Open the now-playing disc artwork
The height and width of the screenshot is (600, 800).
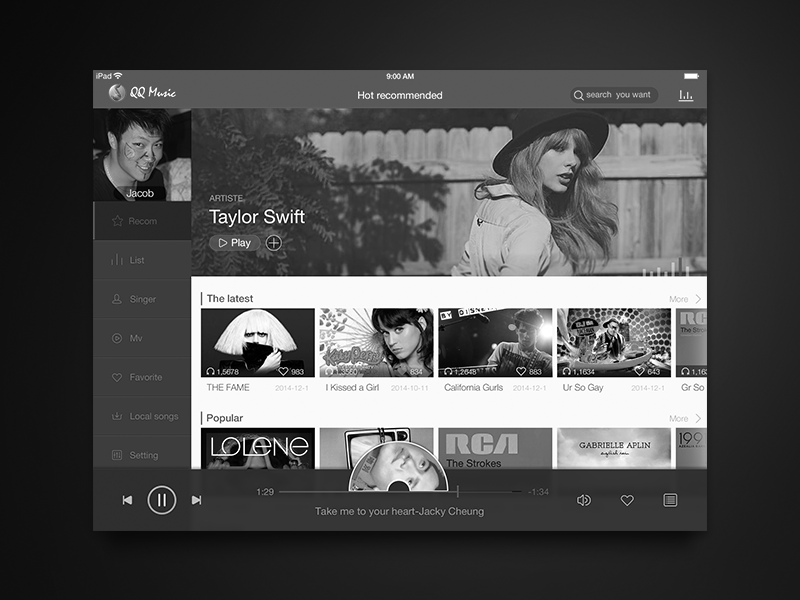pos(398,467)
